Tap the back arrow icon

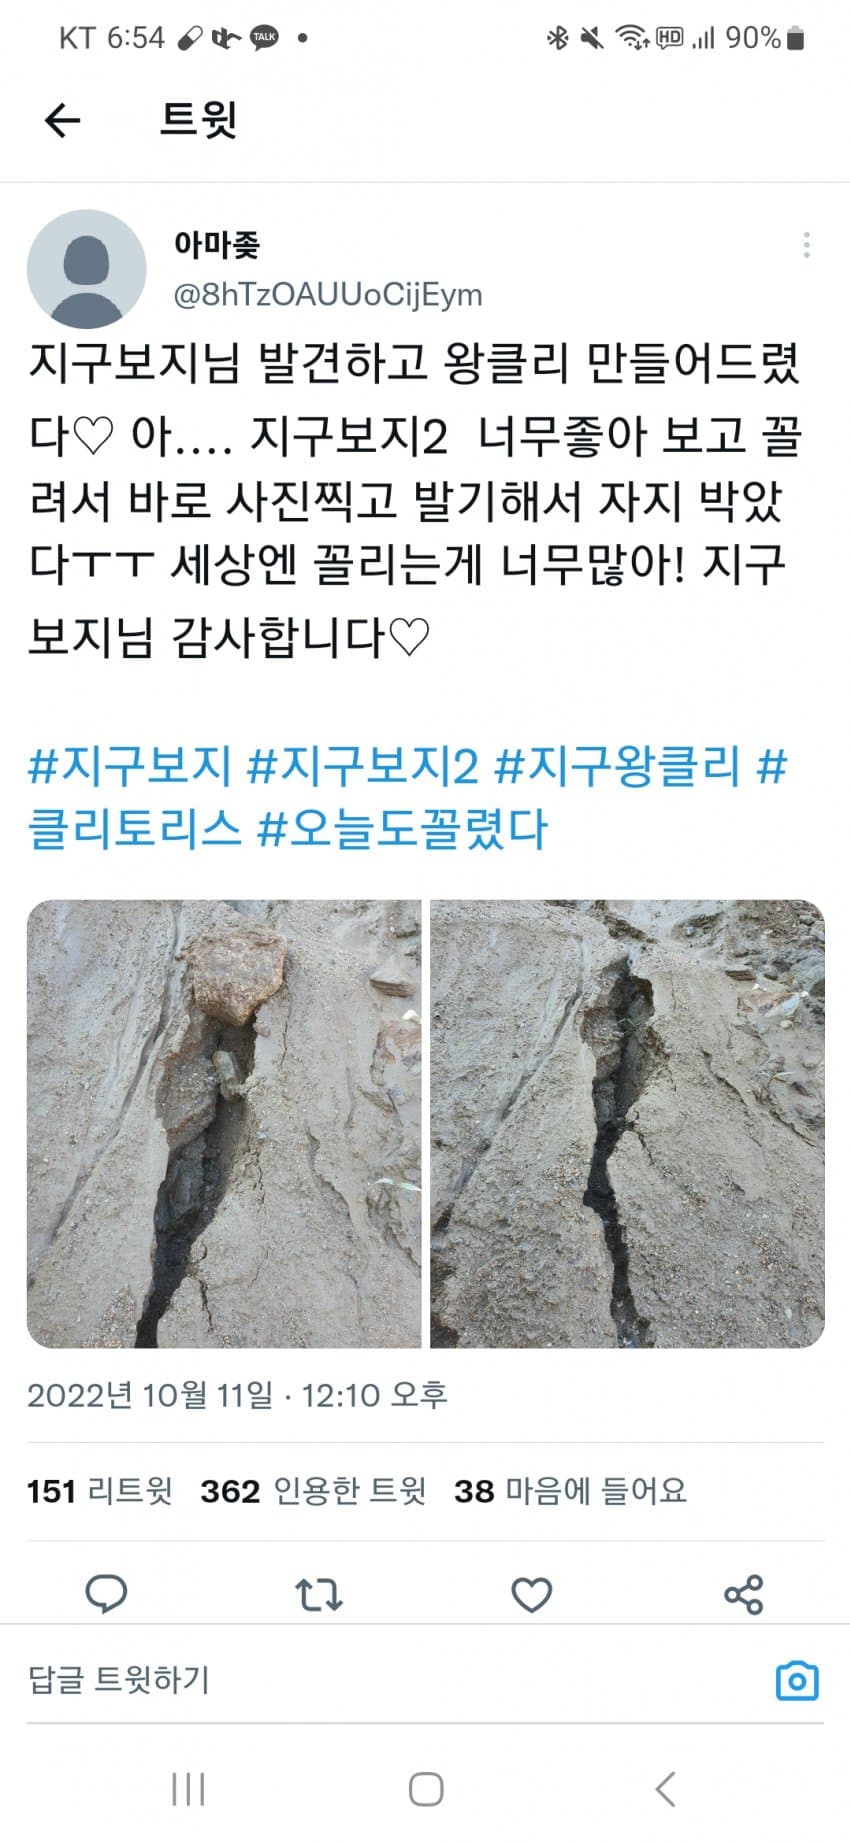tap(62, 121)
